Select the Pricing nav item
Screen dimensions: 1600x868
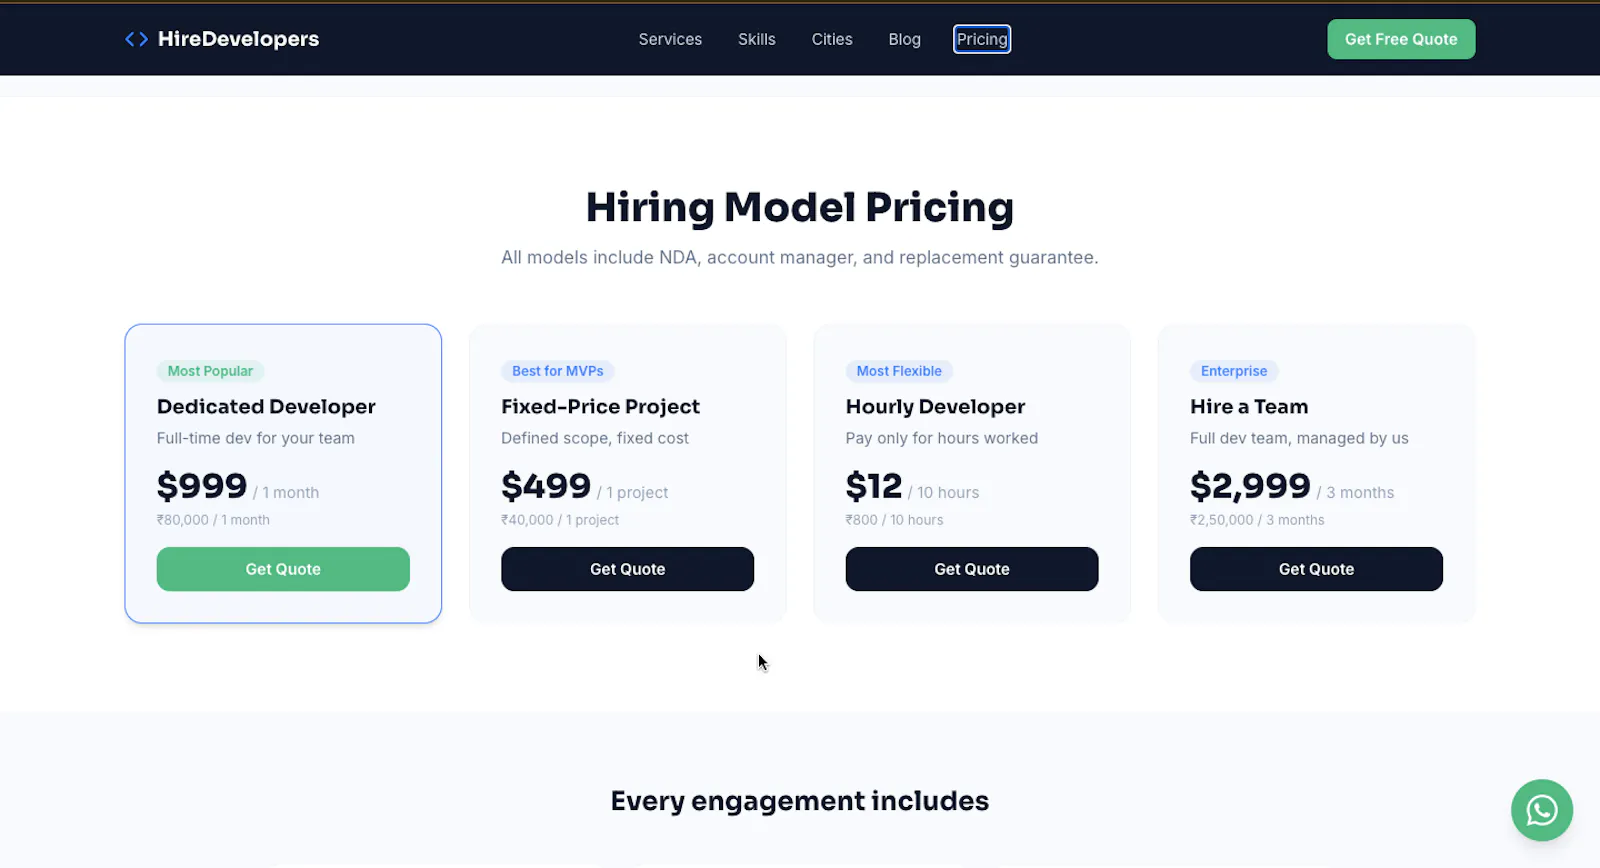point(982,39)
